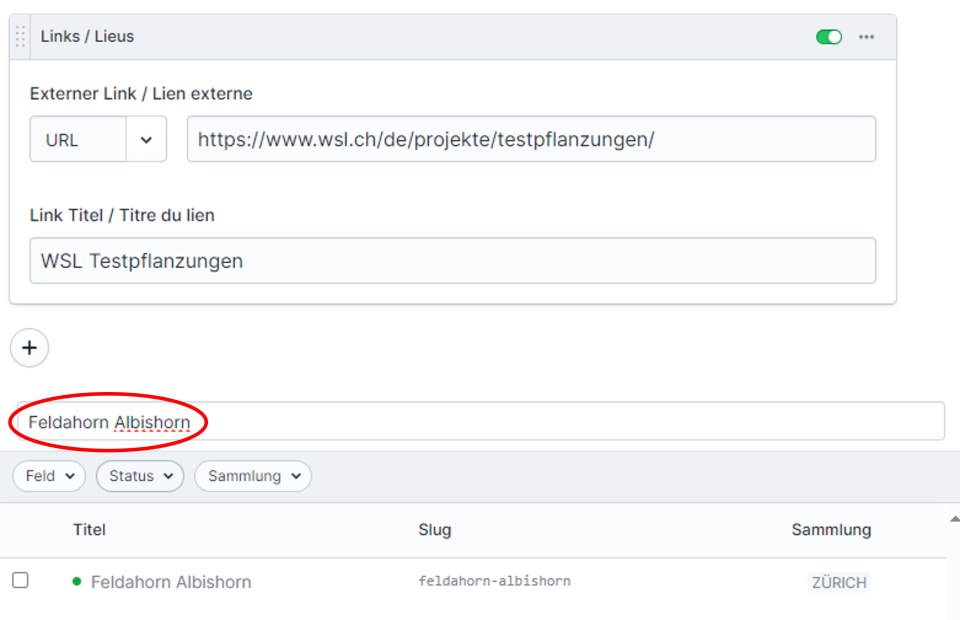Open the Feld filter dropdown
This screenshot has width=960, height=620.
pyautogui.click(x=49, y=476)
